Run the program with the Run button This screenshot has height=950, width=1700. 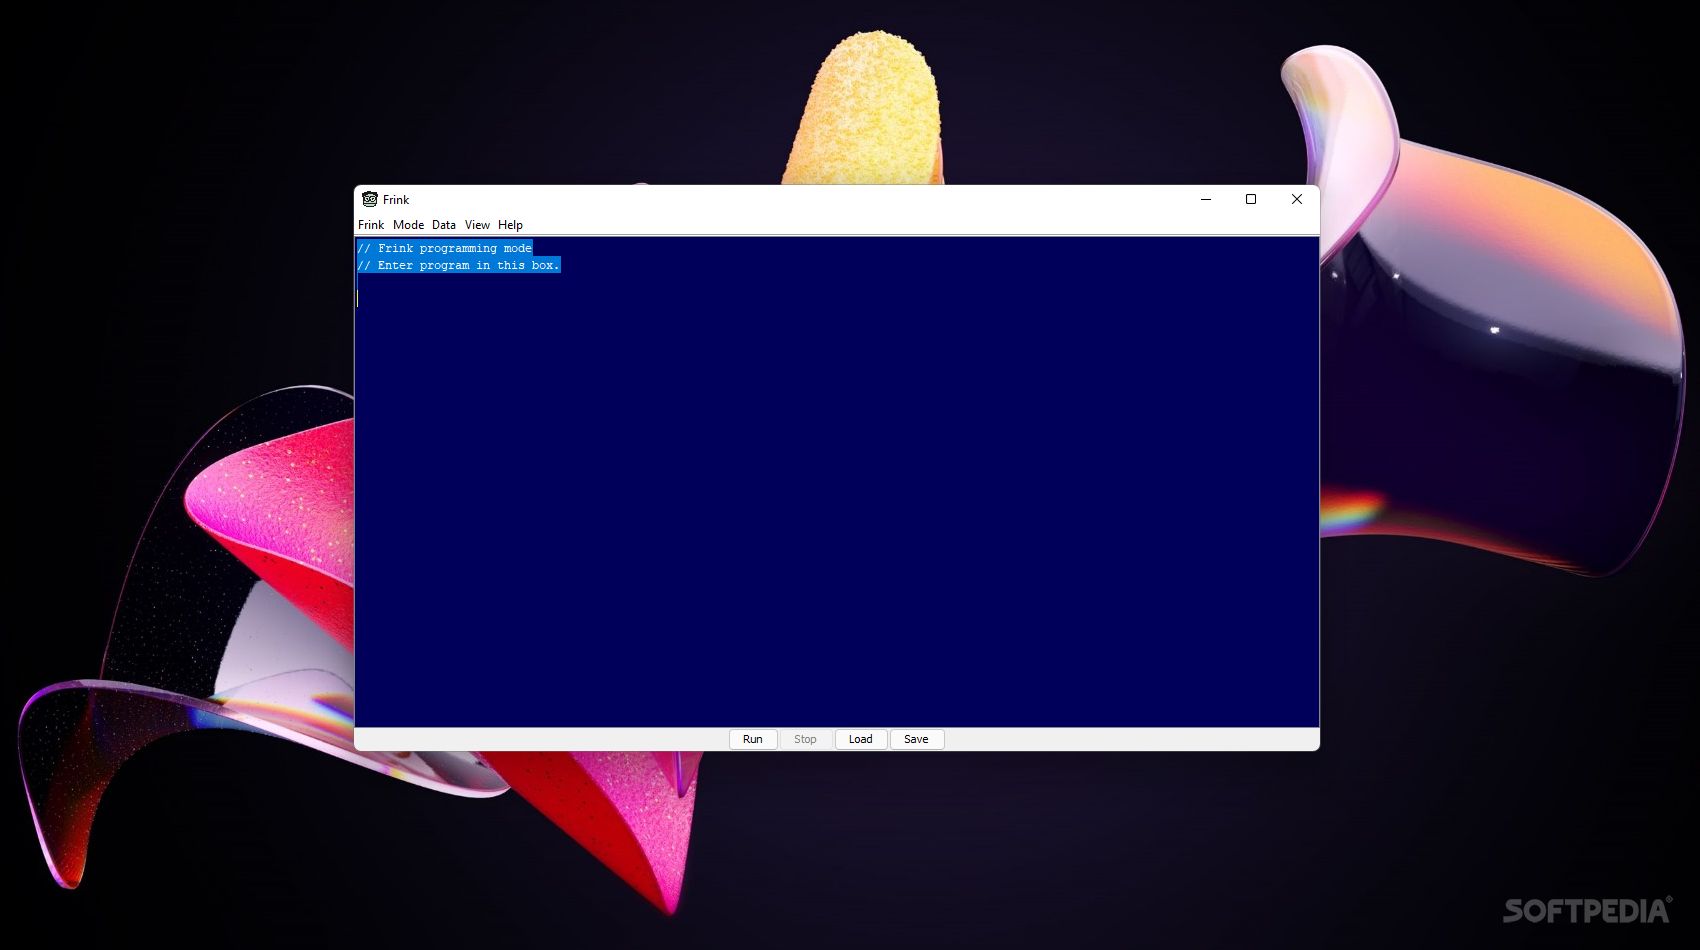click(x=753, y=739)
